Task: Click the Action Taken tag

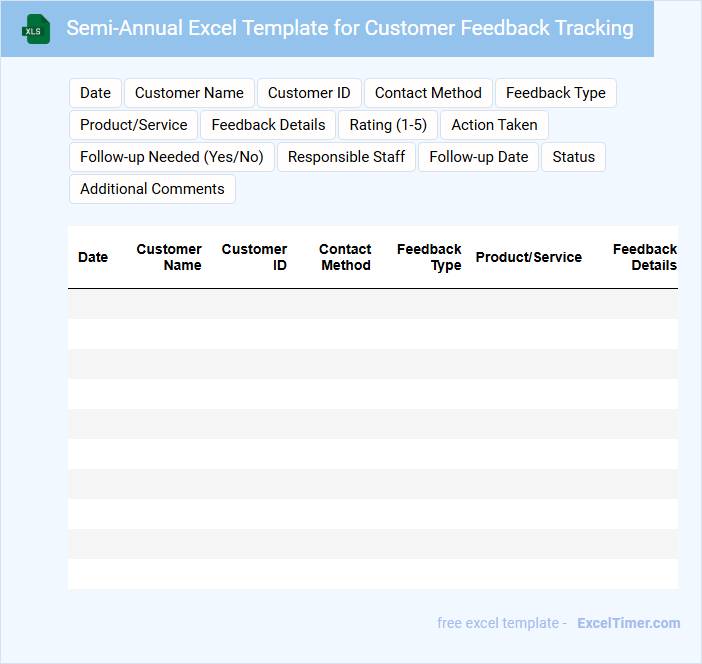Action: pyautogui.click(x=494, y=125)
